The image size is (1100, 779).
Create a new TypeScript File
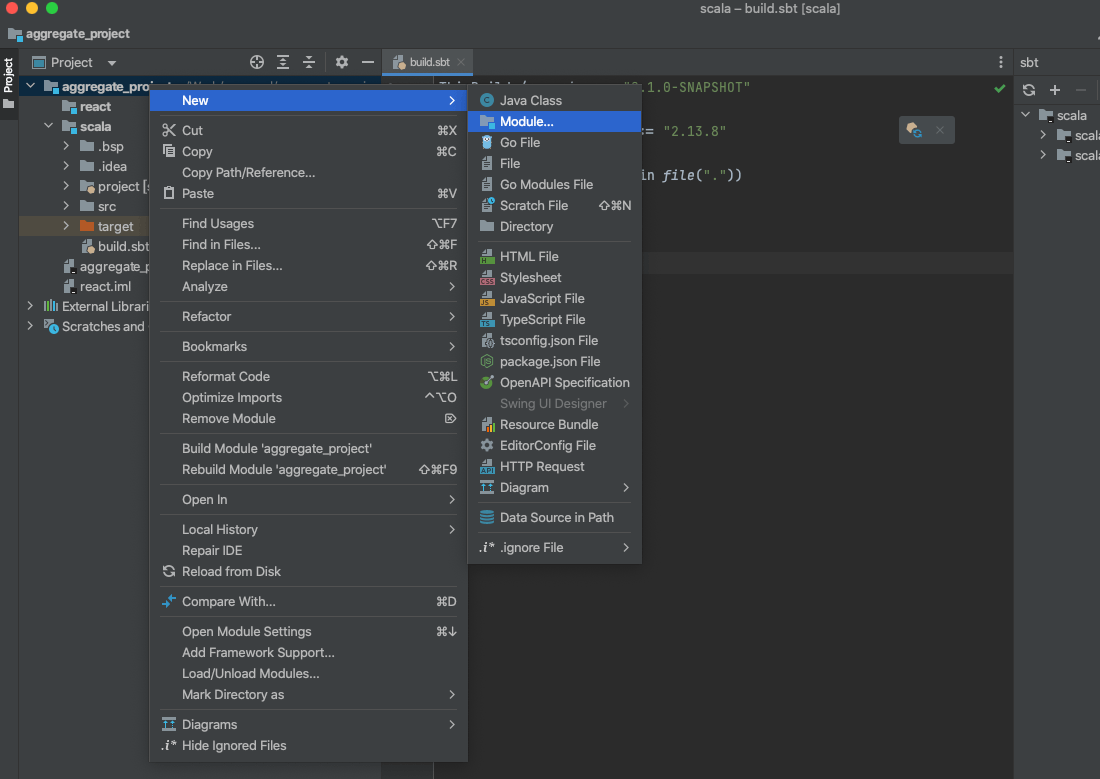[555, 319]
